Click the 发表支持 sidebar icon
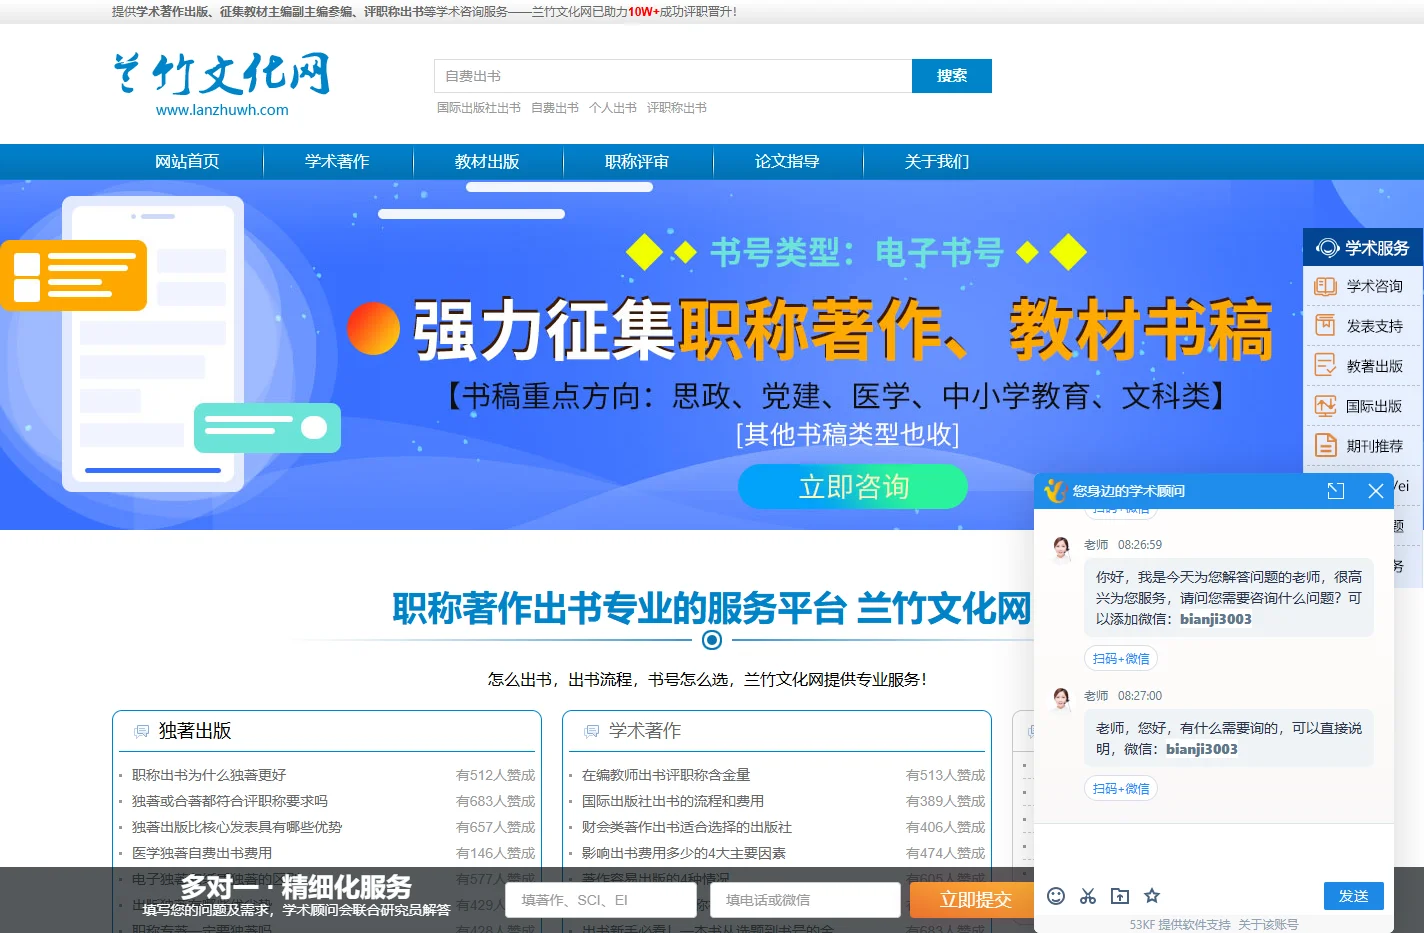Image resolution: width=1424 pixels, height=933 pixels. point(1325,326)
